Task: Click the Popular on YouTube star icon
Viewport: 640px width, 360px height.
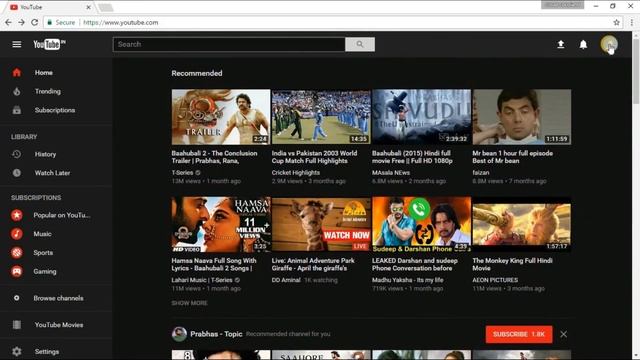Action: [17, 215]
